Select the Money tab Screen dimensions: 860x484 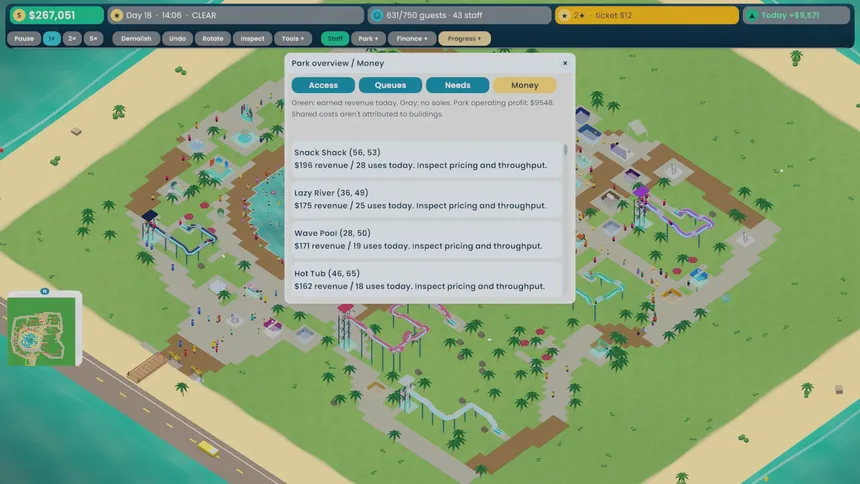pyautogui.click(x=525, y=85)
